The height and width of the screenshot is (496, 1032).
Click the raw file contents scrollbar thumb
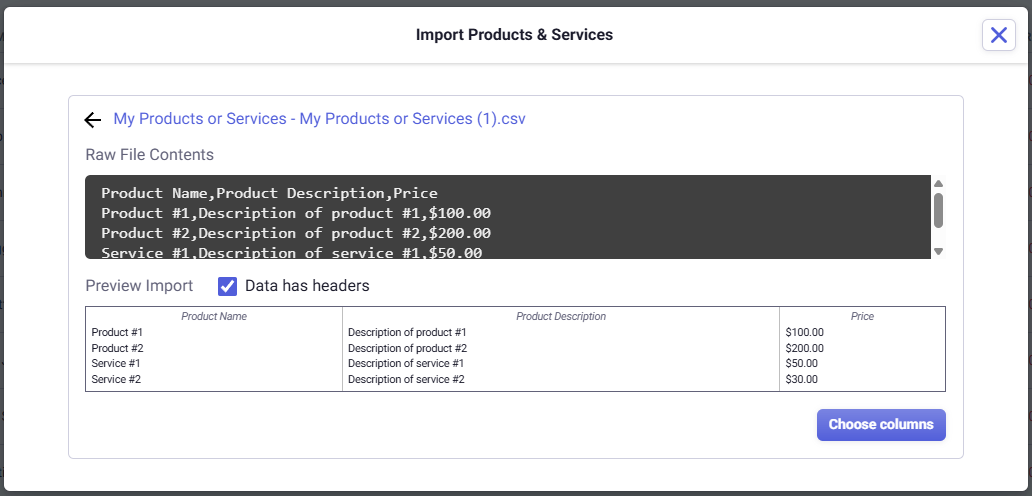click(x=938, y=210)
